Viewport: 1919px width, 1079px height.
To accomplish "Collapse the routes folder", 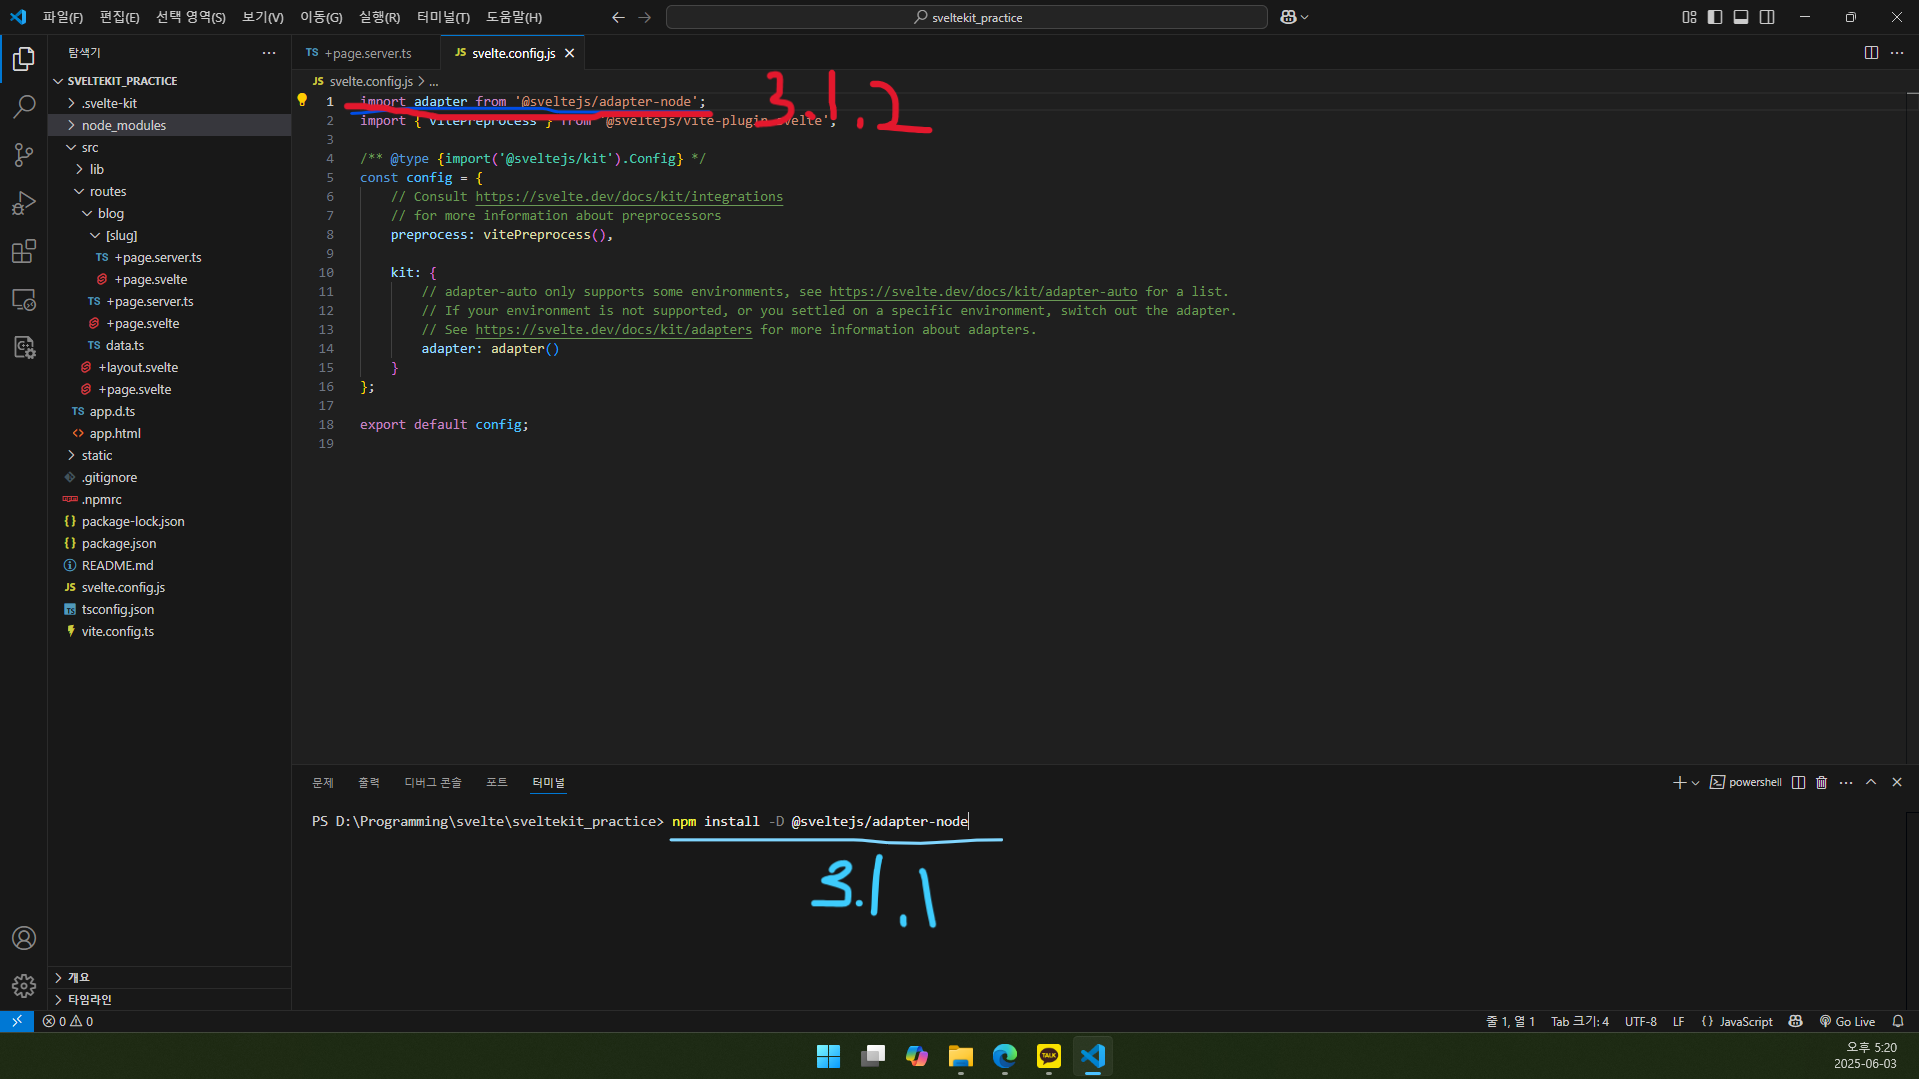I will 170,191.
